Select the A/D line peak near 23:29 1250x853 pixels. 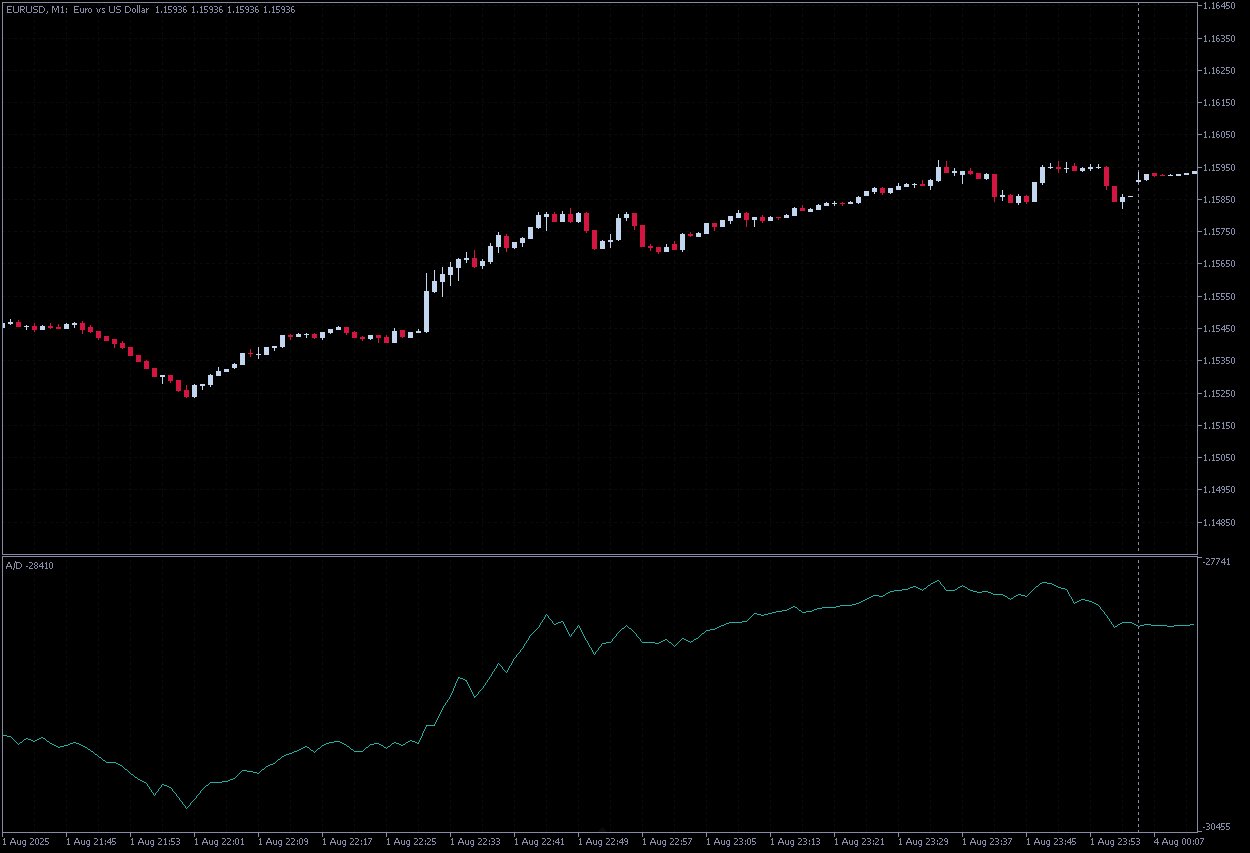tap(938, 580)
